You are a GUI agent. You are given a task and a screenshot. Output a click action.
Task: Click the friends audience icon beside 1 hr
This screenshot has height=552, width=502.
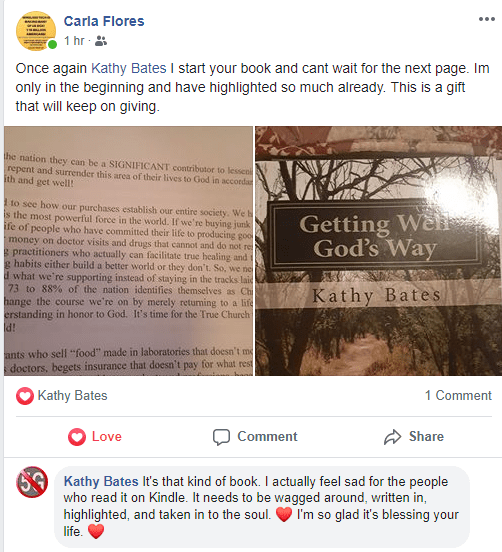101,41
